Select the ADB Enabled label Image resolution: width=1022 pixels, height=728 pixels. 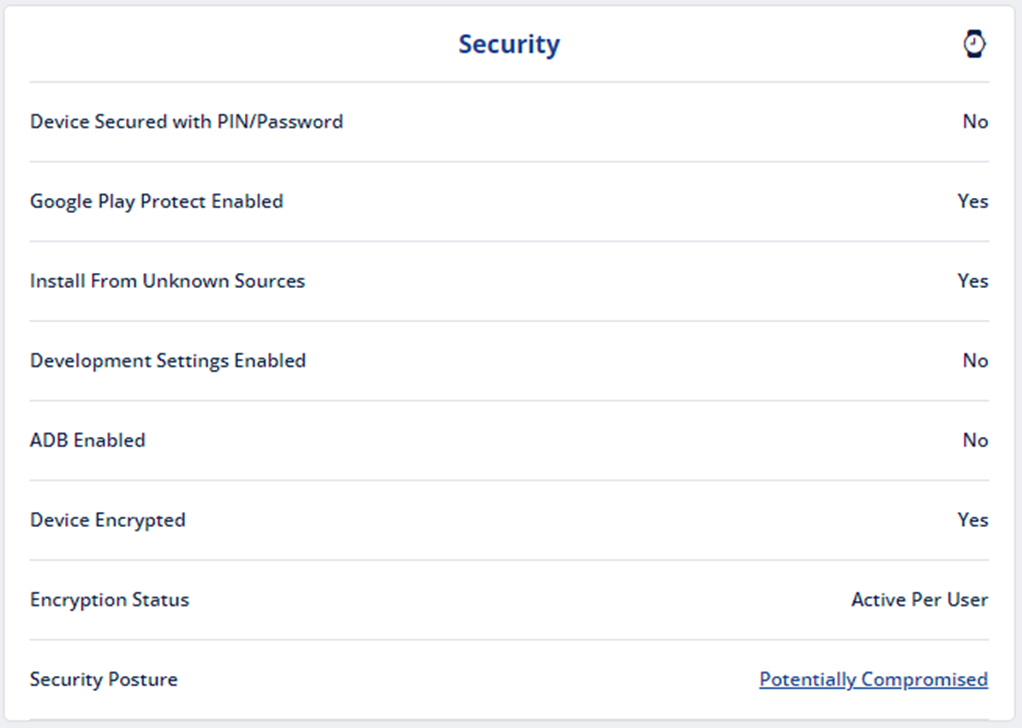87,441
